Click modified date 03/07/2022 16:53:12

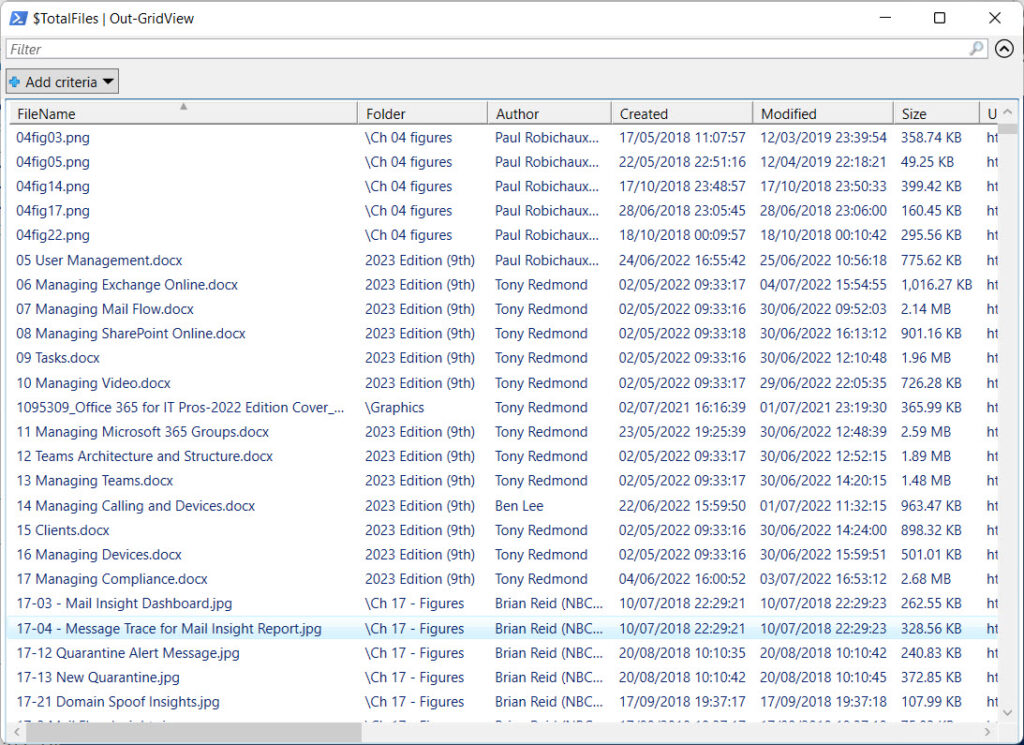pyautogui.click(x=823, y=579)
